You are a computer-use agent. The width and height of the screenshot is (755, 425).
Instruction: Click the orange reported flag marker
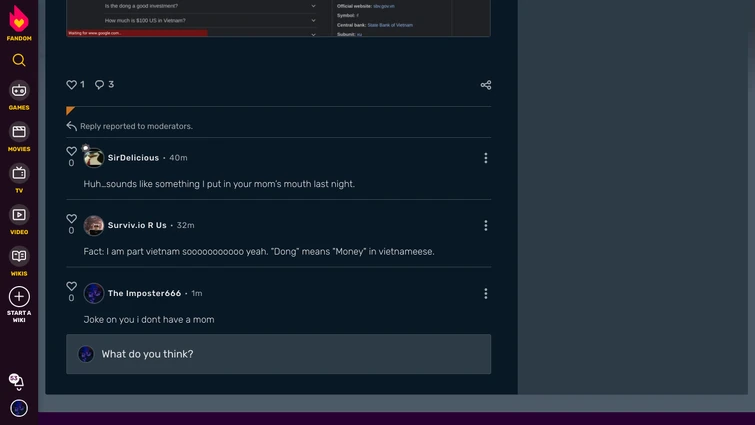(70, 111)
